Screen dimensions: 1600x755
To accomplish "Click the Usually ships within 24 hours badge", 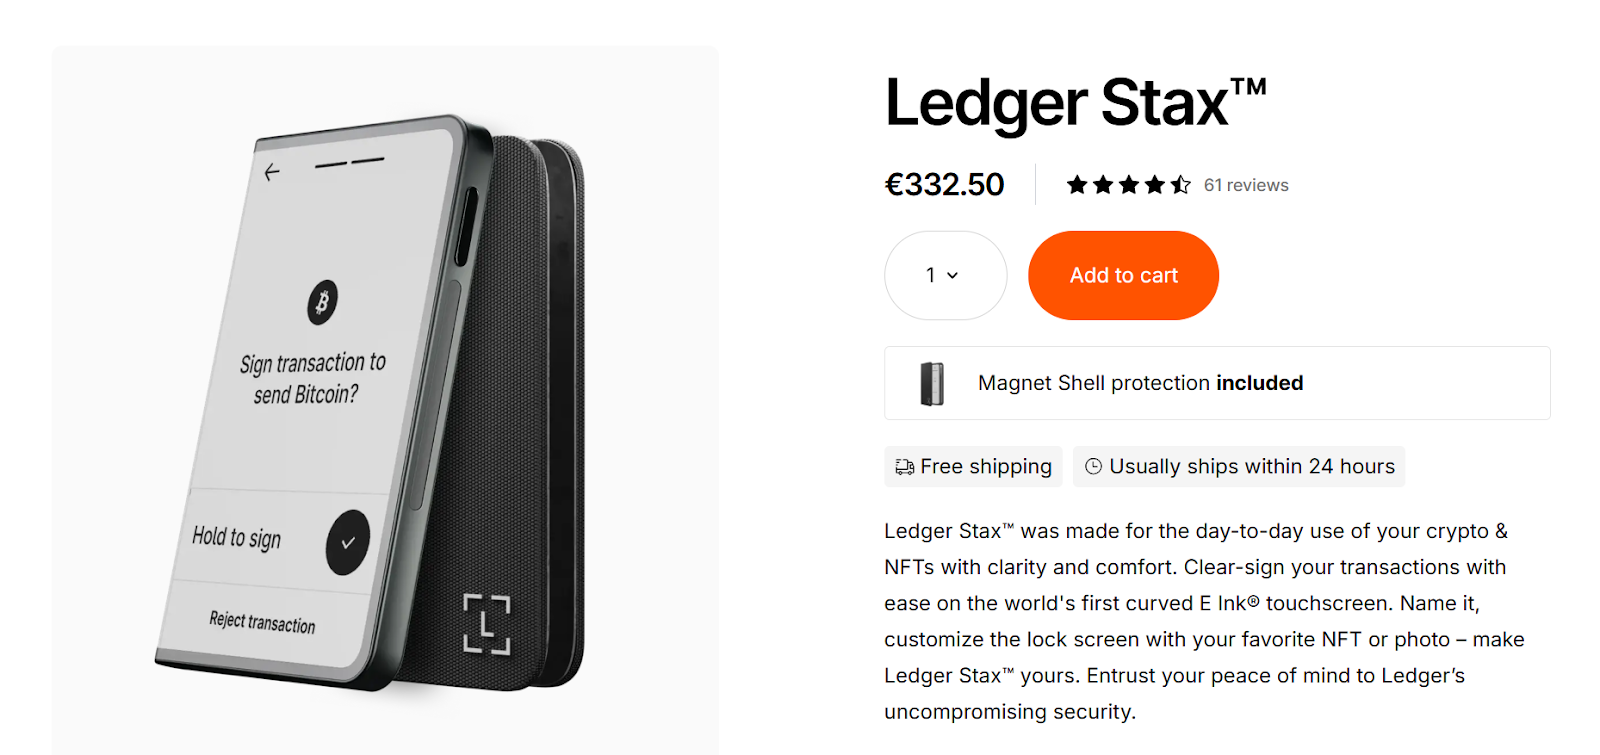I will 1239,467.
